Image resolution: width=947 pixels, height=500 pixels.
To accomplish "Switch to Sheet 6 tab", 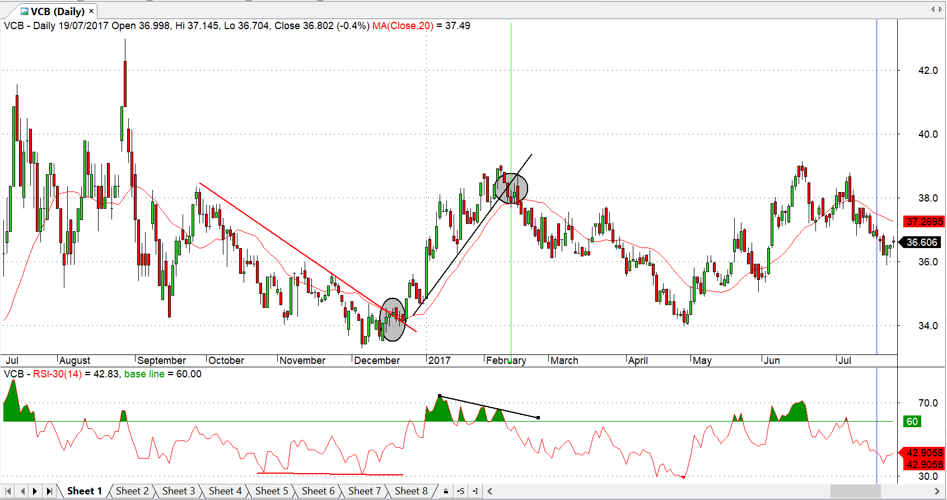I will pyautogui.click(x=318, y=491).
